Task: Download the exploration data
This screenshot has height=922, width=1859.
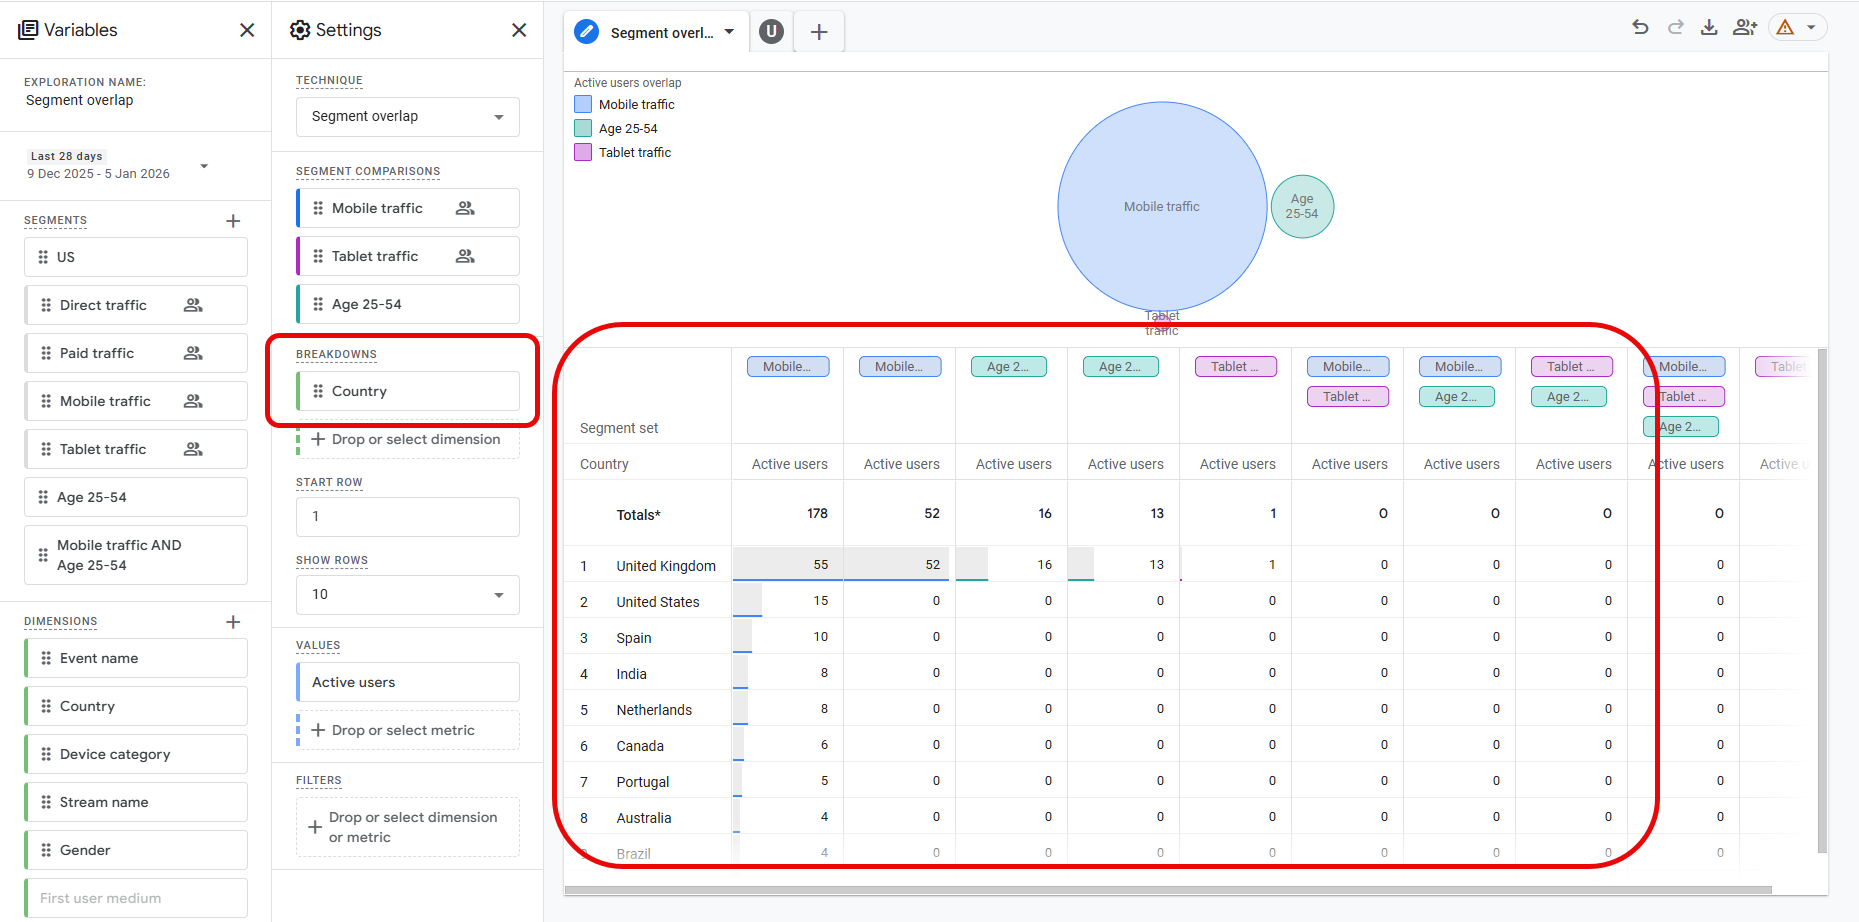Action: pyautogui.click(x=1709, y=27)
